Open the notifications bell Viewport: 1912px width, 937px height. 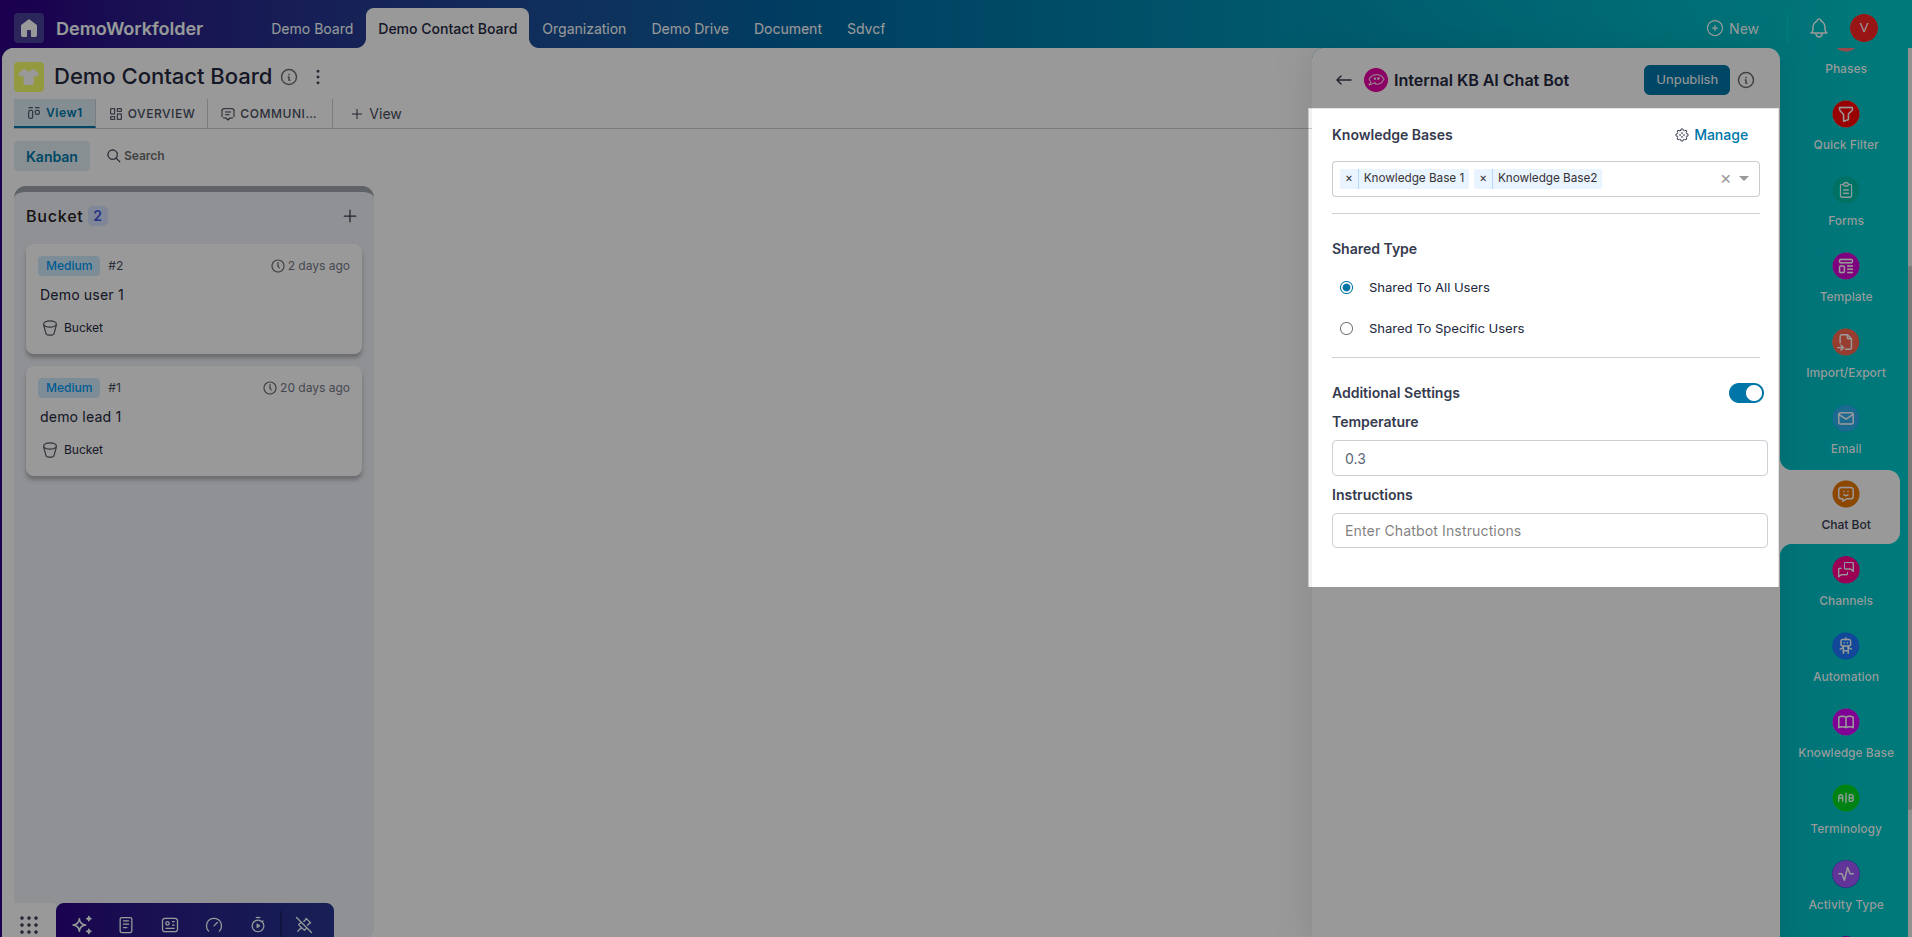point(1819,28)
